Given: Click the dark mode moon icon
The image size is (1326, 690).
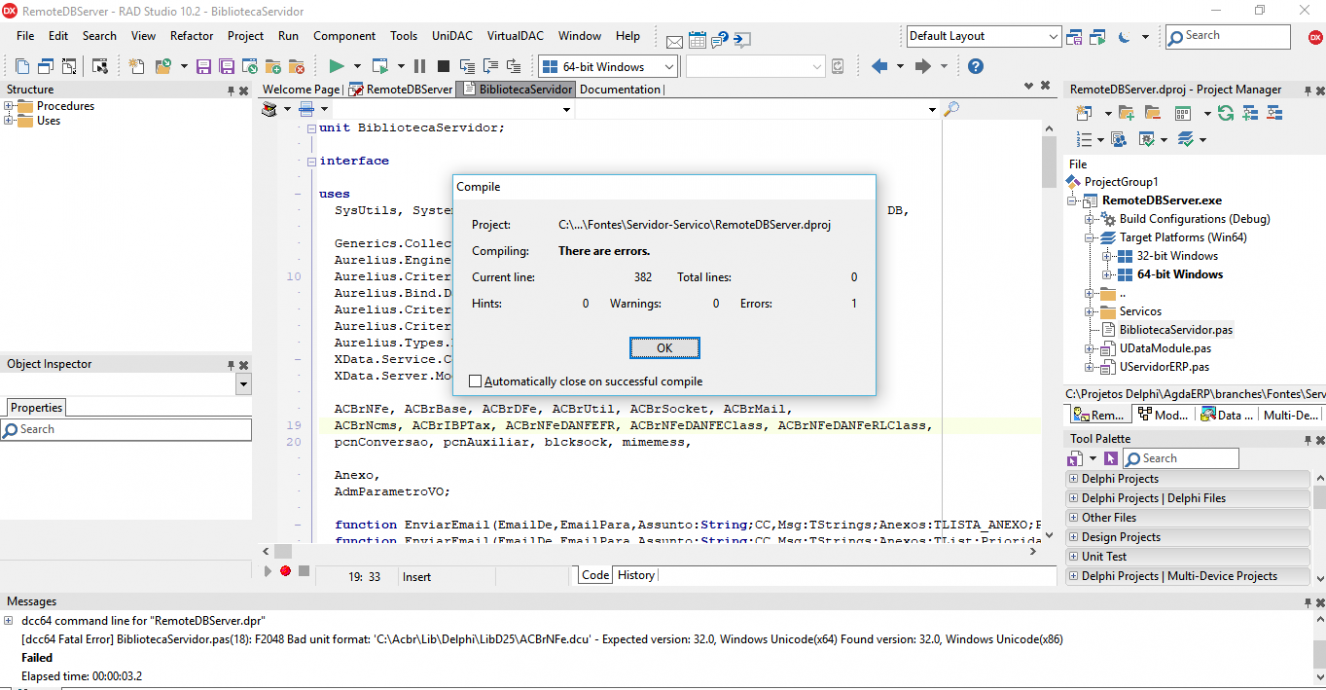Looking at the screenshot, I should click(1124, 36).
